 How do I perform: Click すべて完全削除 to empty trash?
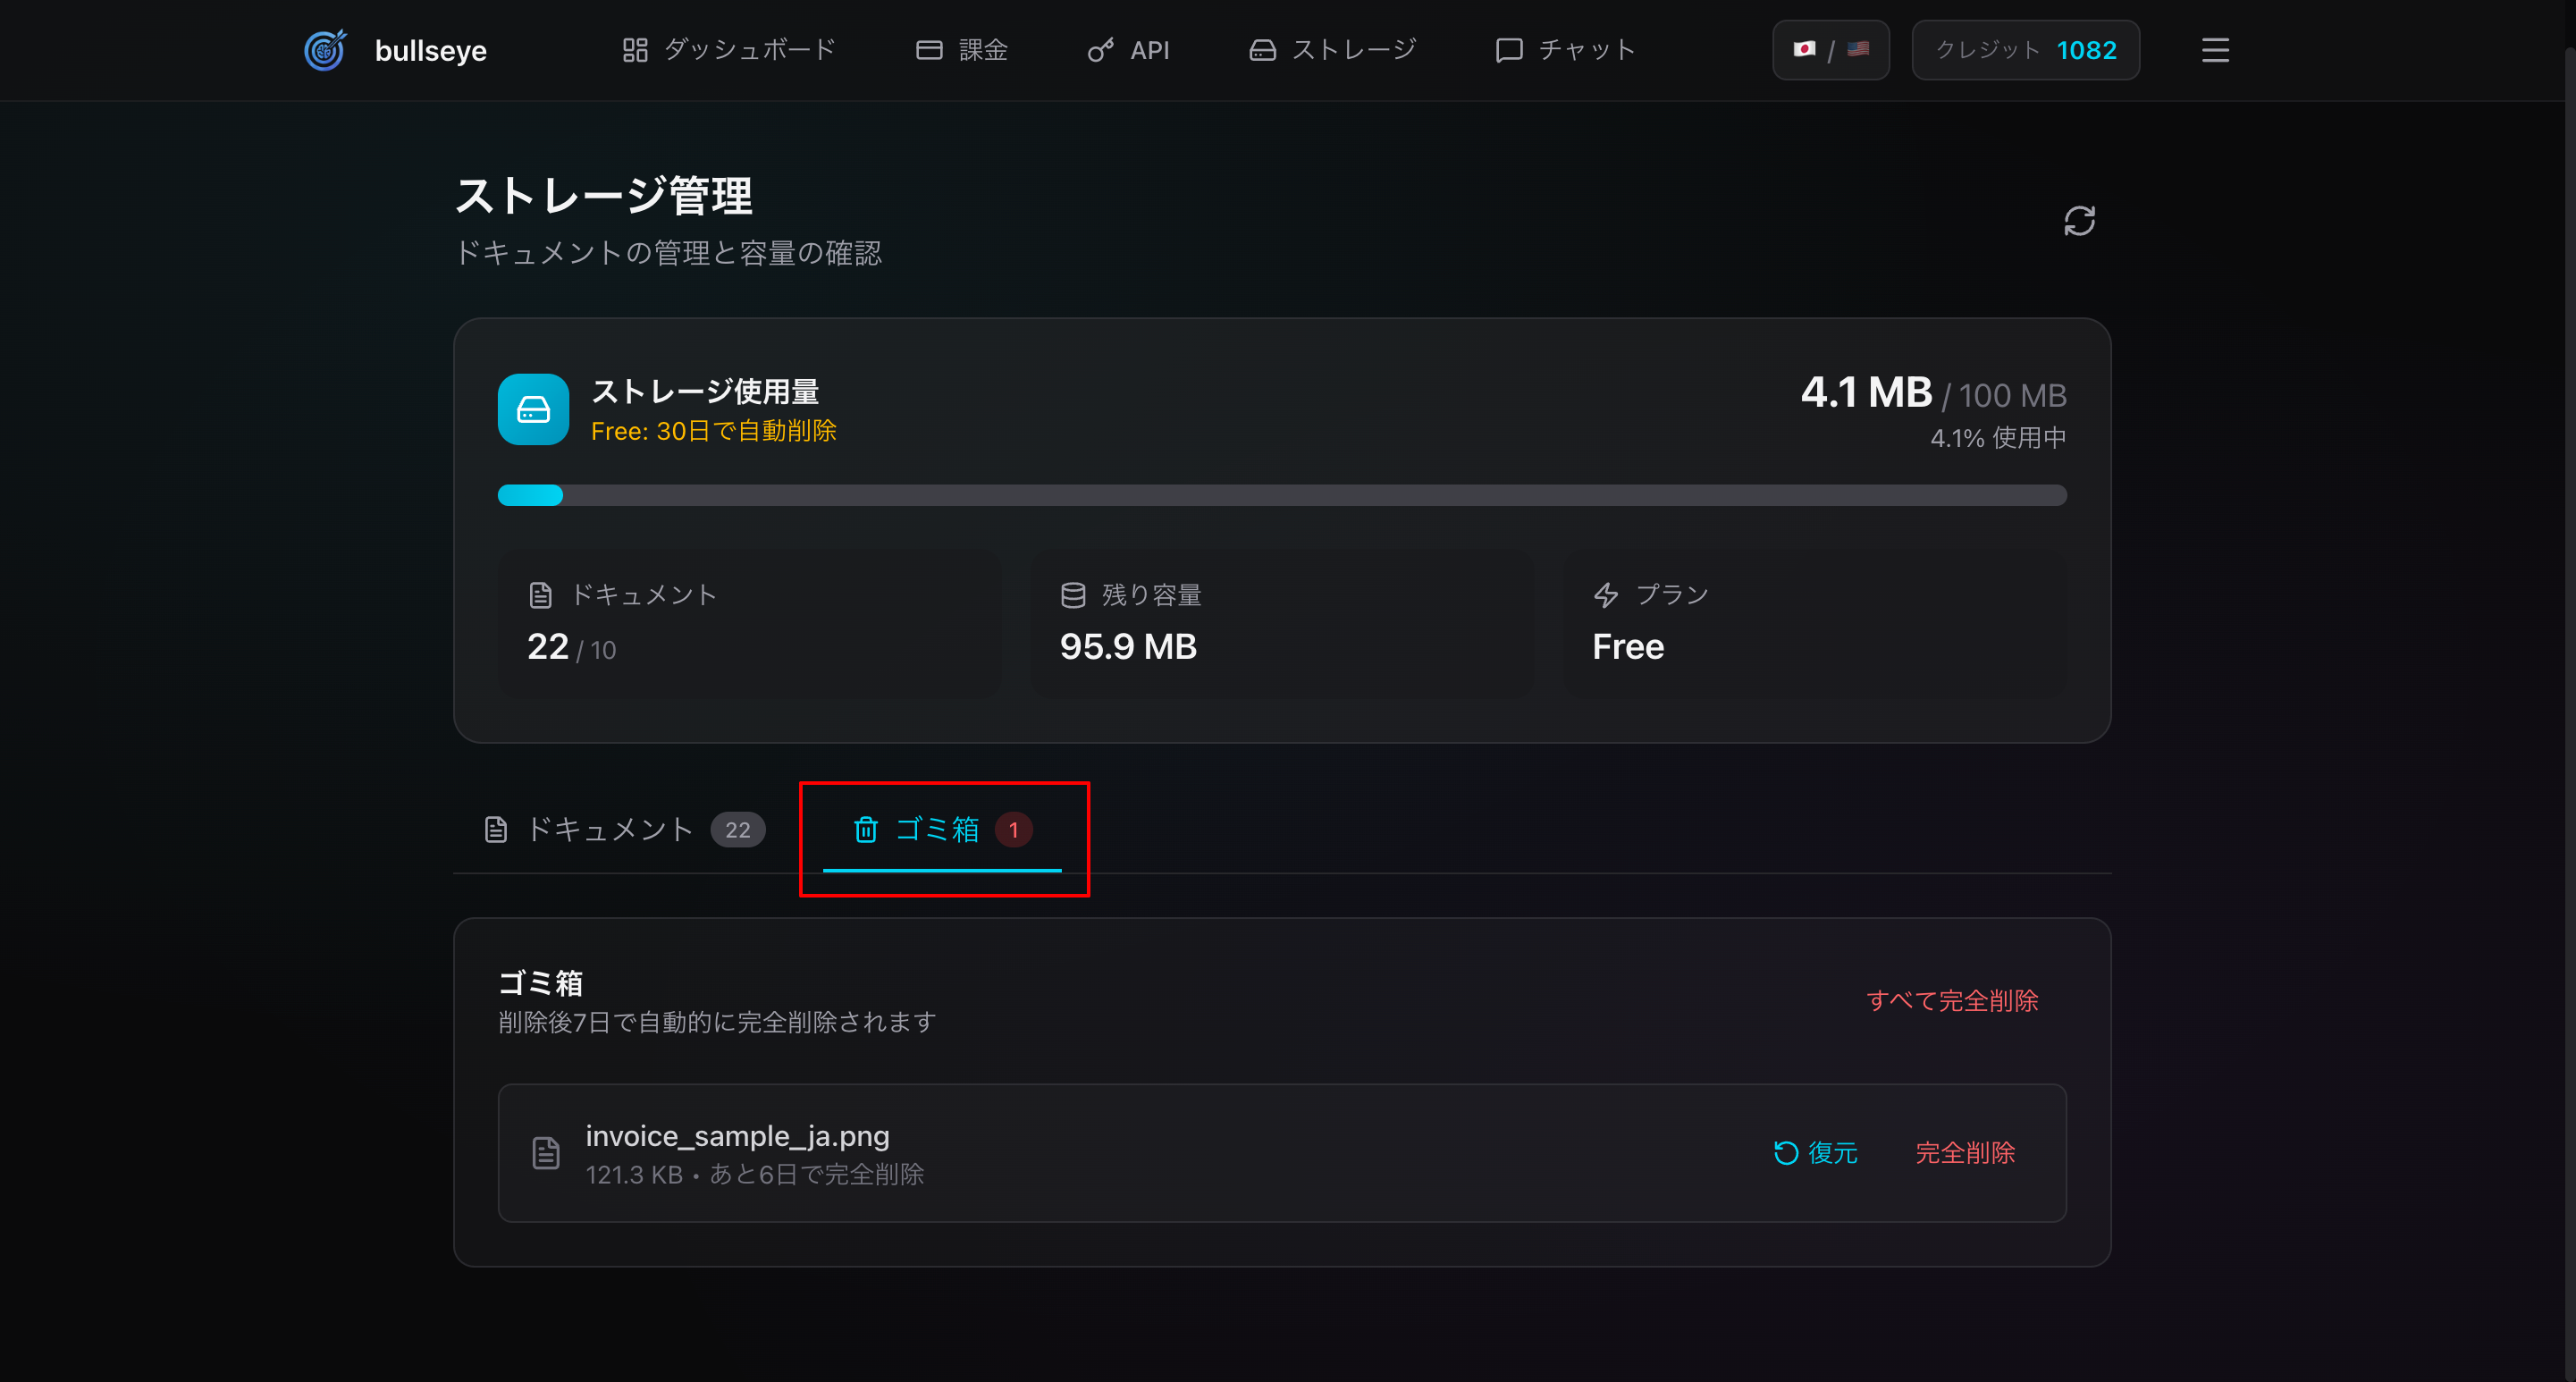[1952, 1001]
